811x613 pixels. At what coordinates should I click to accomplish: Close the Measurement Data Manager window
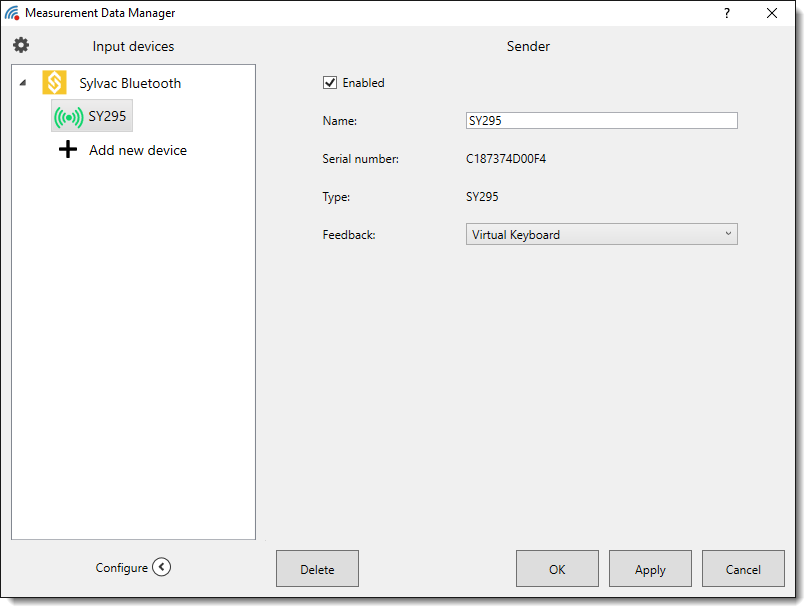[x=772, y=13]
